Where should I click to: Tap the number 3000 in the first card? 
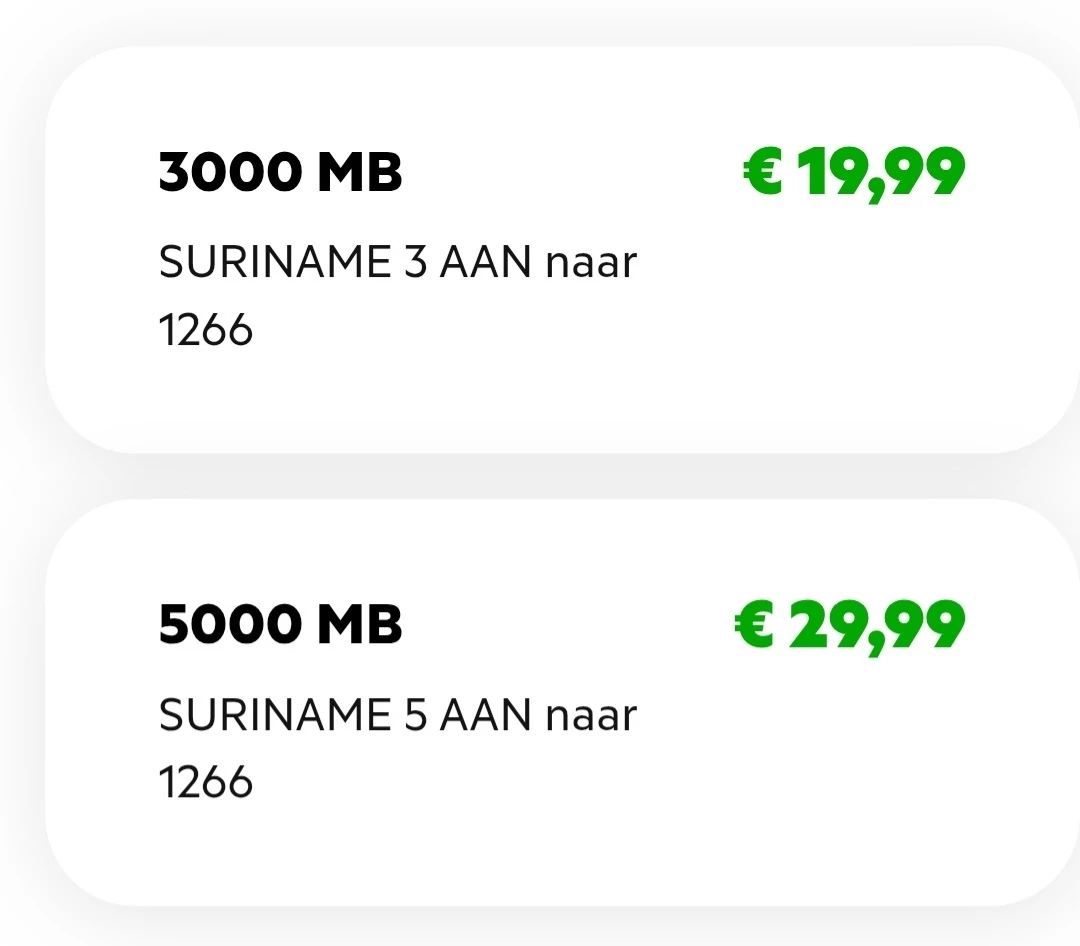[x=231, y=173]
